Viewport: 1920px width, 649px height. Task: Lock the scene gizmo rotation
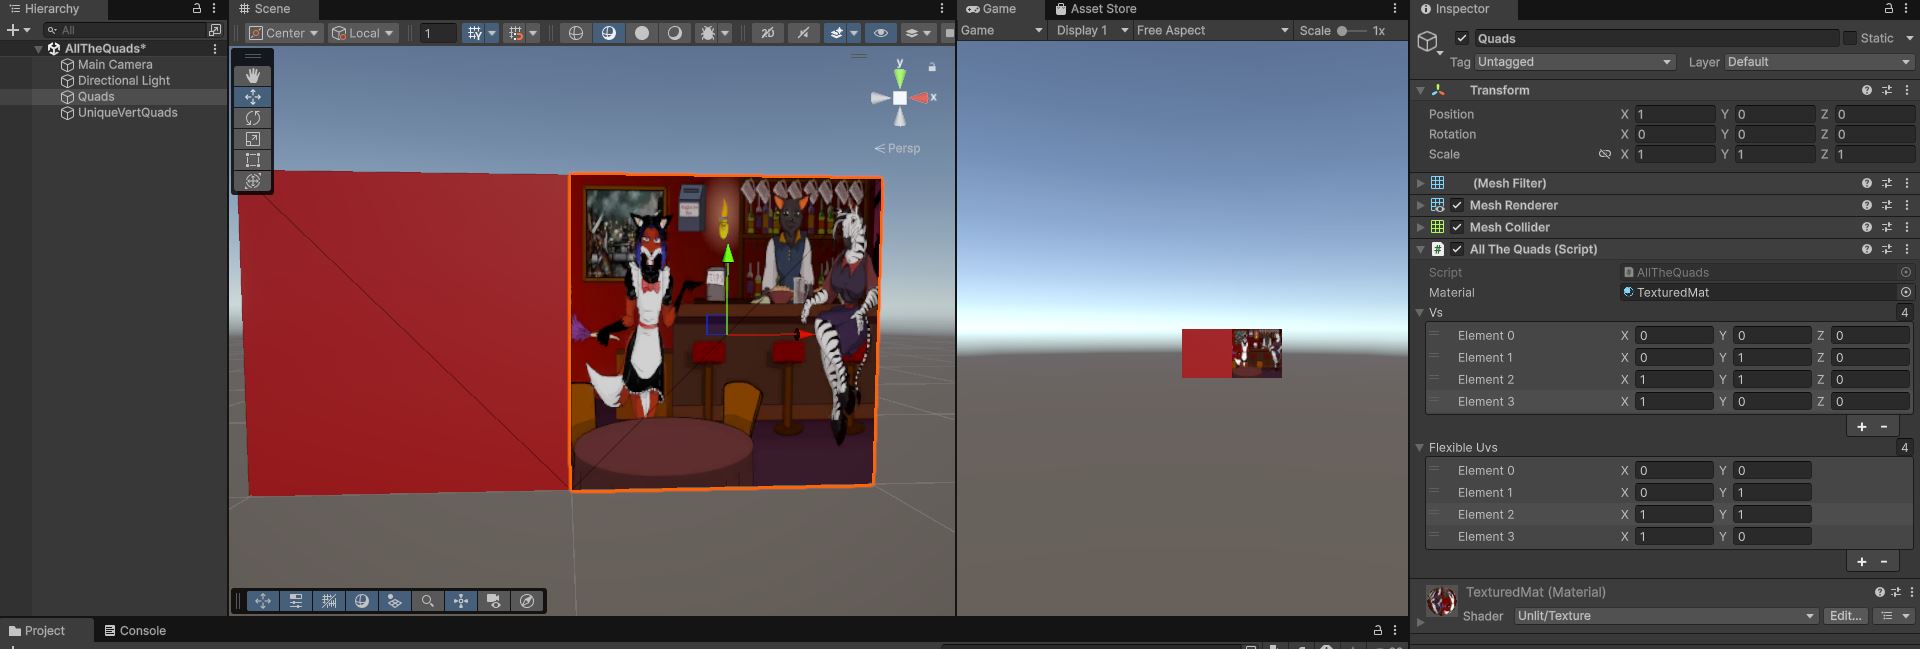tap(932, 67)
